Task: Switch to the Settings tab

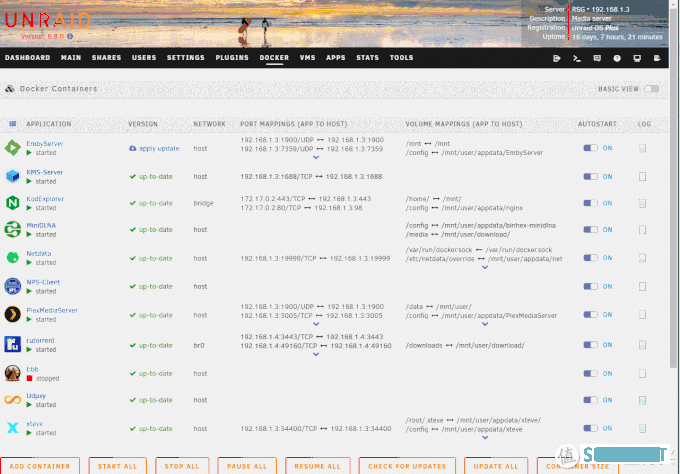Action: click(186, 58)
